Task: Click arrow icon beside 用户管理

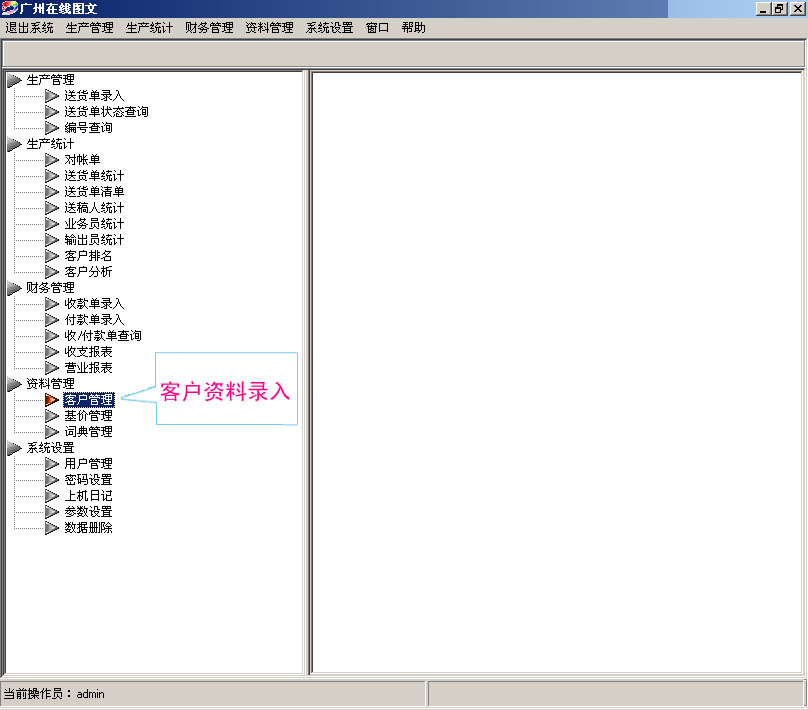Action: (52, 463)
